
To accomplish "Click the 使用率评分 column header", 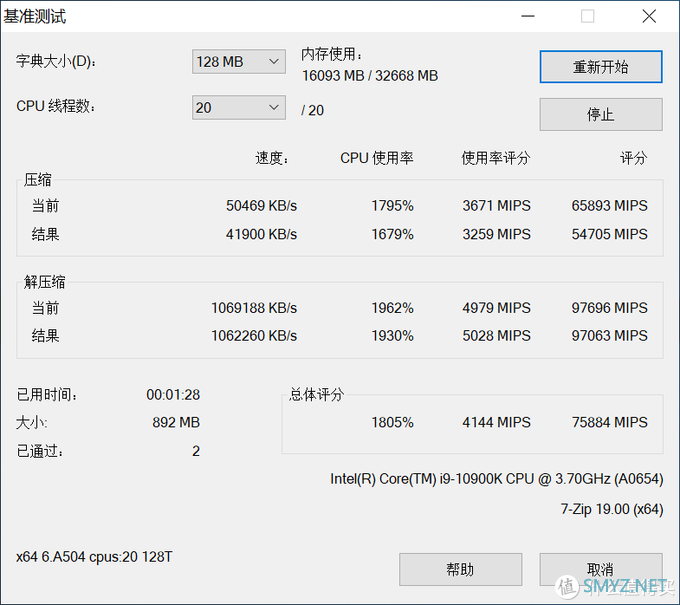I will pos(496,158).
